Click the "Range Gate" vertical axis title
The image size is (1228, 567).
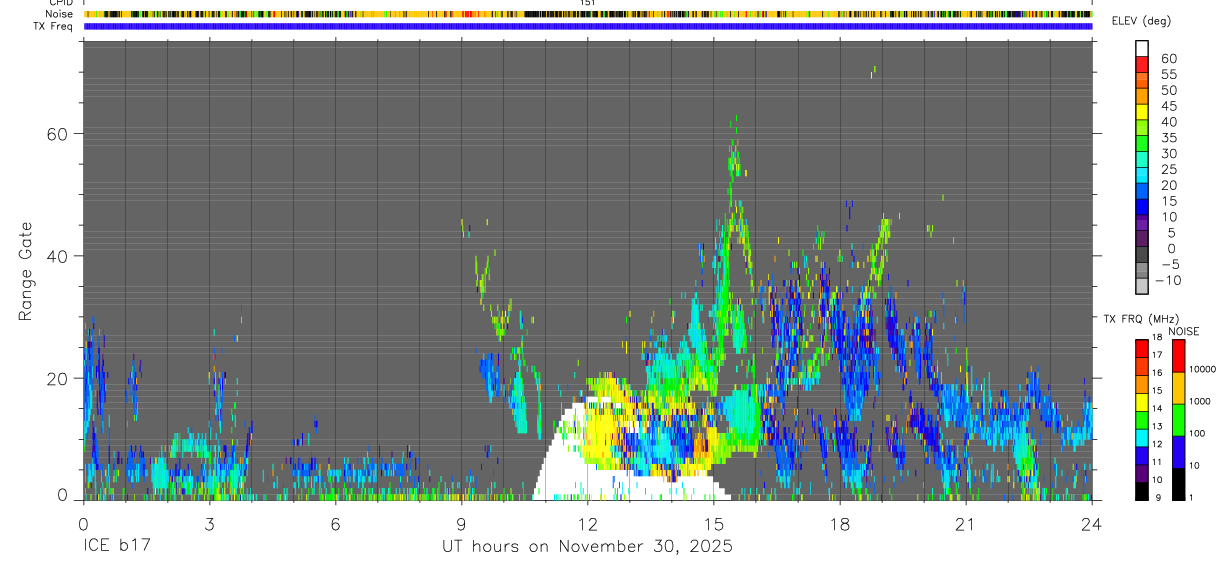[25, 271]
